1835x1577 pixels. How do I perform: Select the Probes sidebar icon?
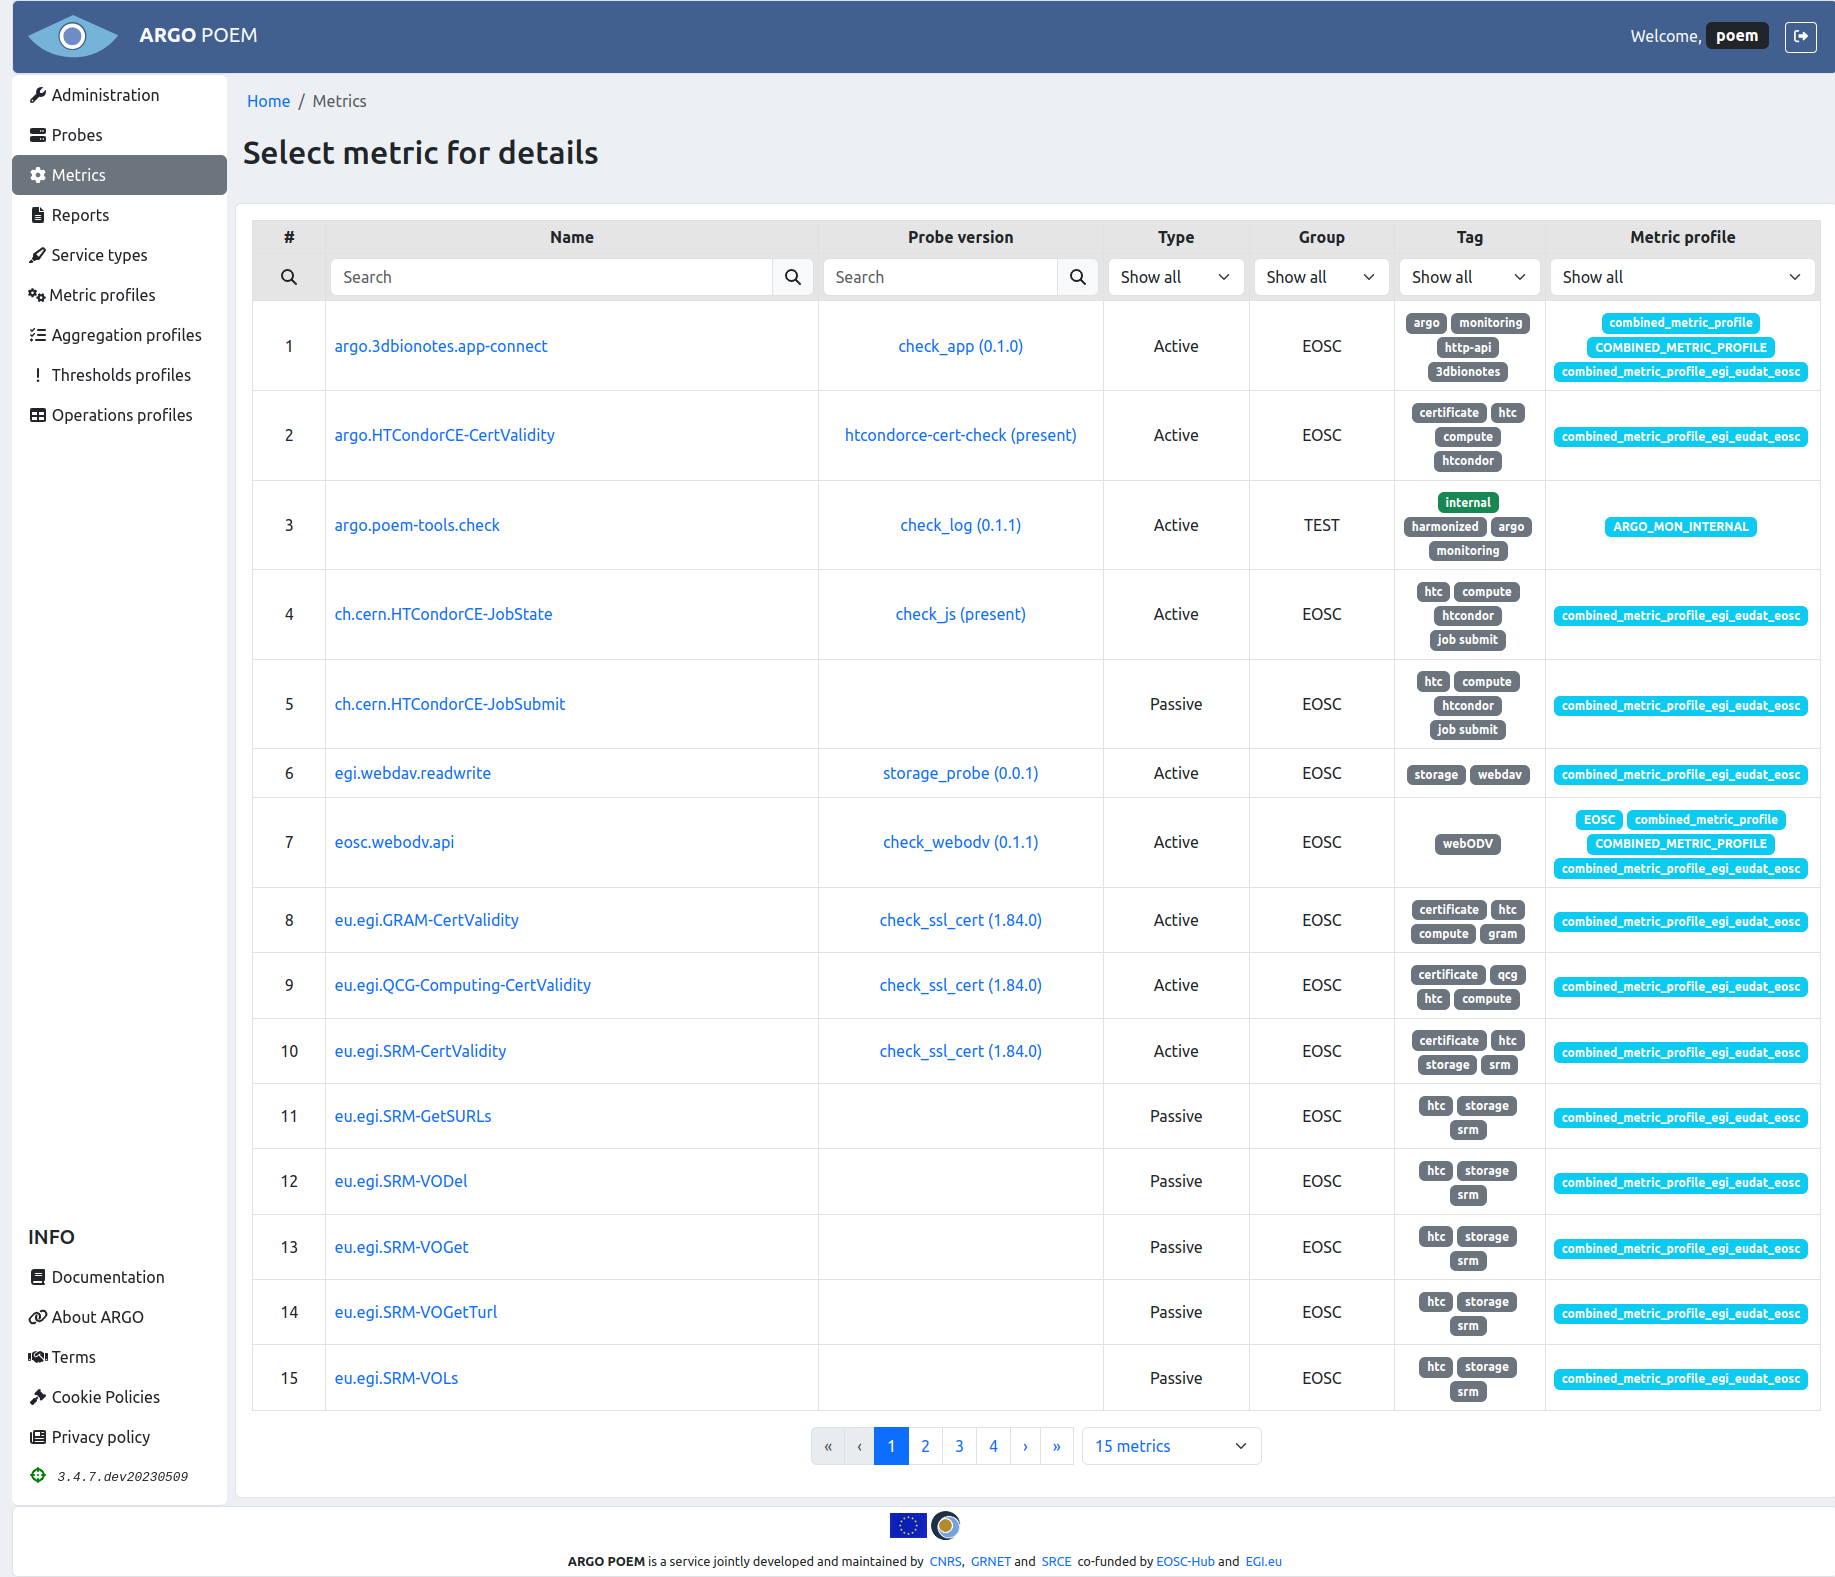38,135
